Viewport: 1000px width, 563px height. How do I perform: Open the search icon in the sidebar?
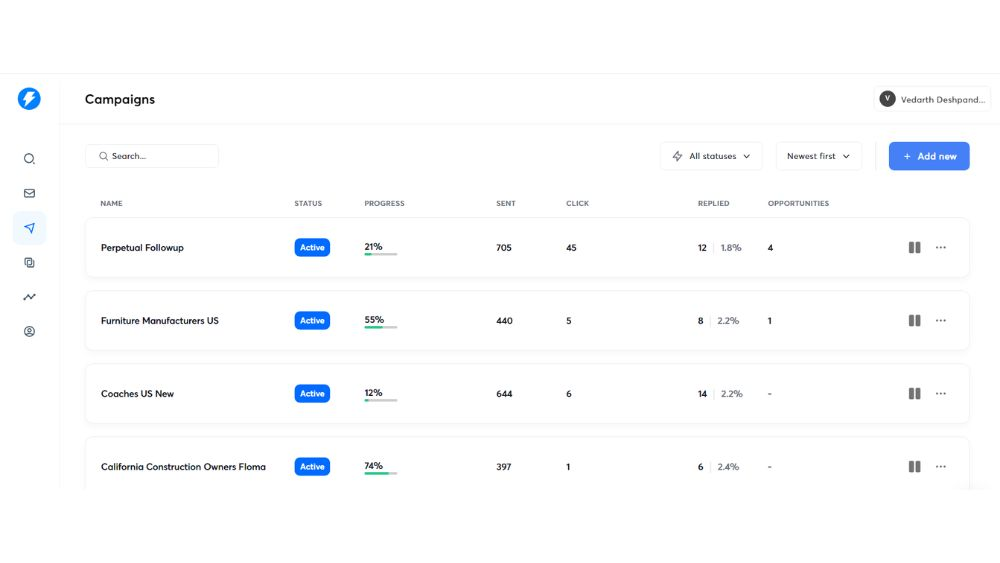point(29,158)
